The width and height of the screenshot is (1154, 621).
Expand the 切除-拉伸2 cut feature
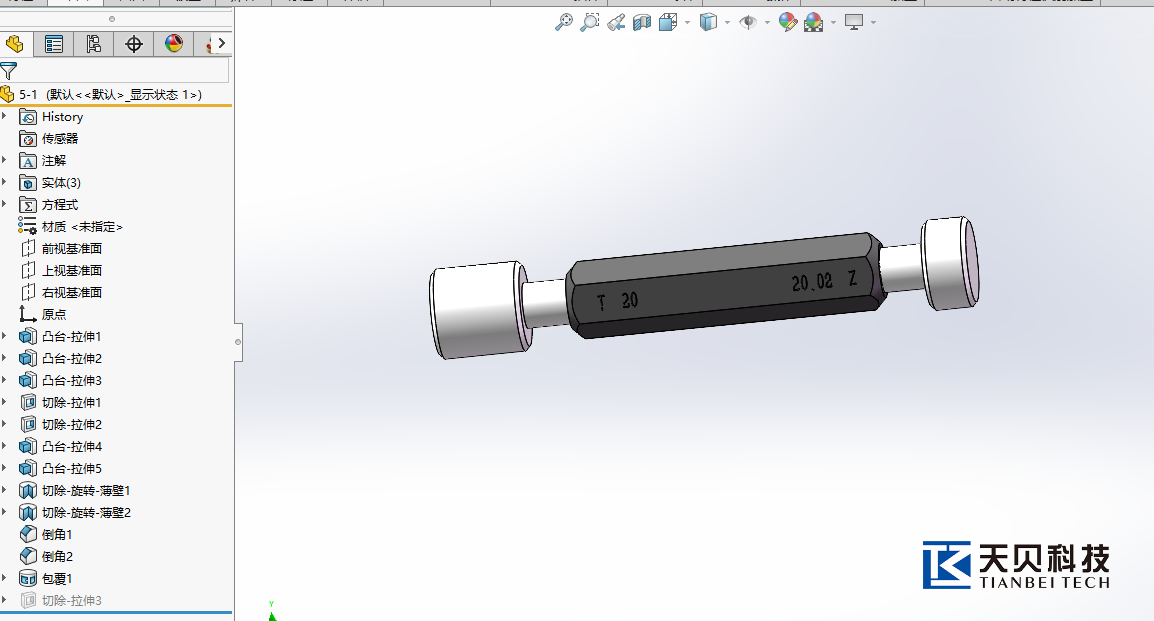tap(4, 425)
